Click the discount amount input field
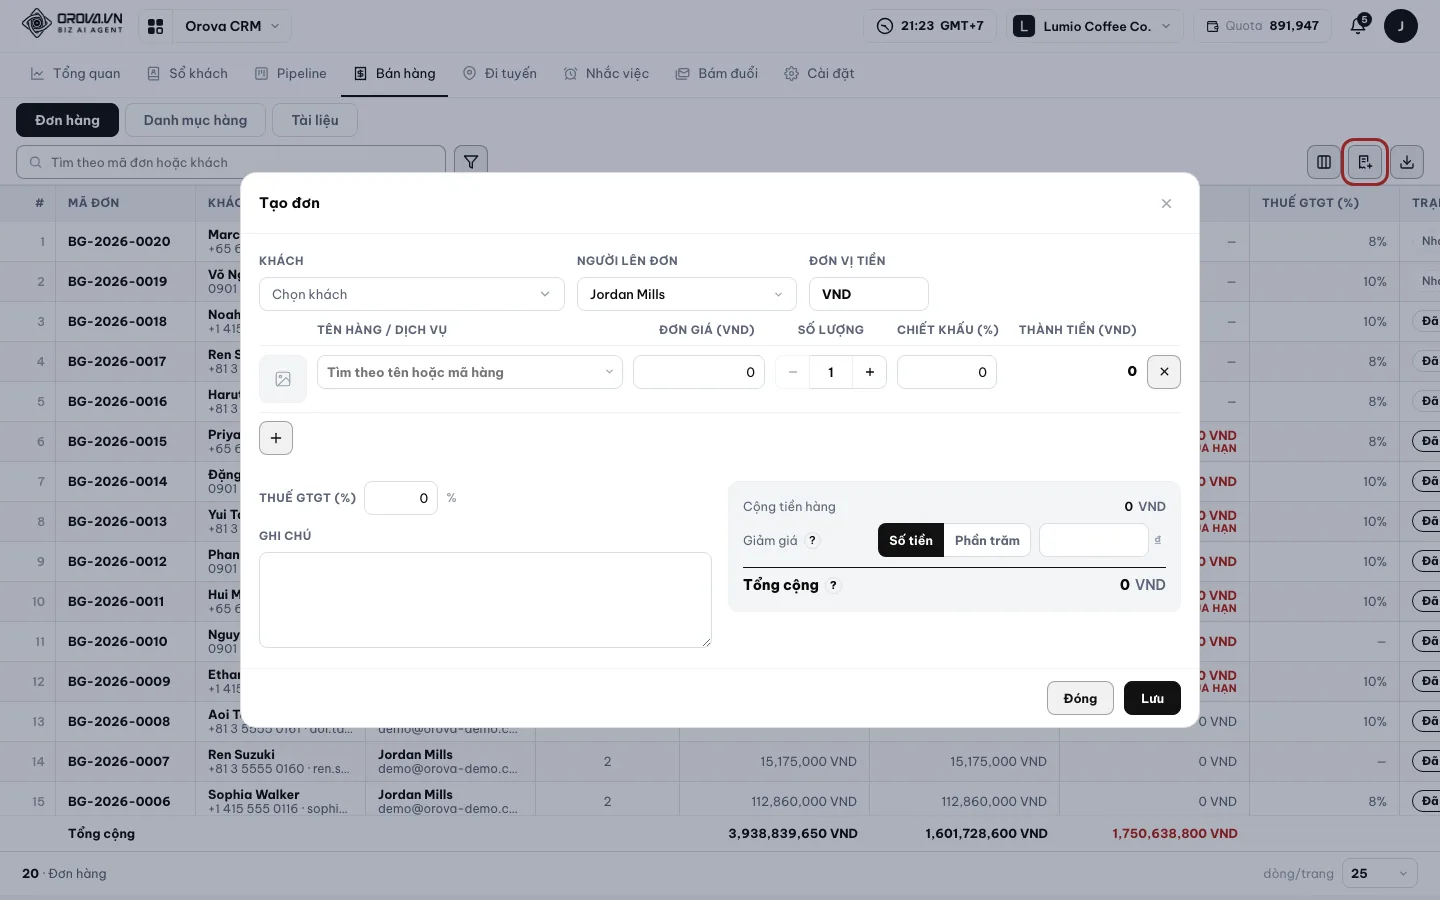 pyautogui.click(x=1093, y=540)
